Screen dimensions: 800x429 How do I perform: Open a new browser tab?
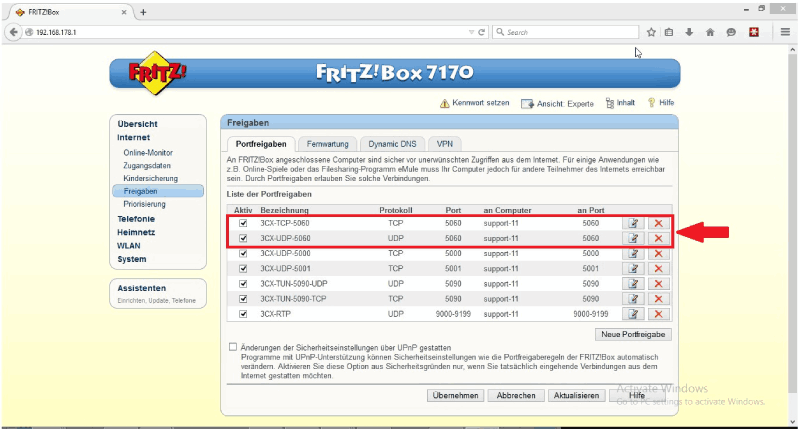click(143, 12)
